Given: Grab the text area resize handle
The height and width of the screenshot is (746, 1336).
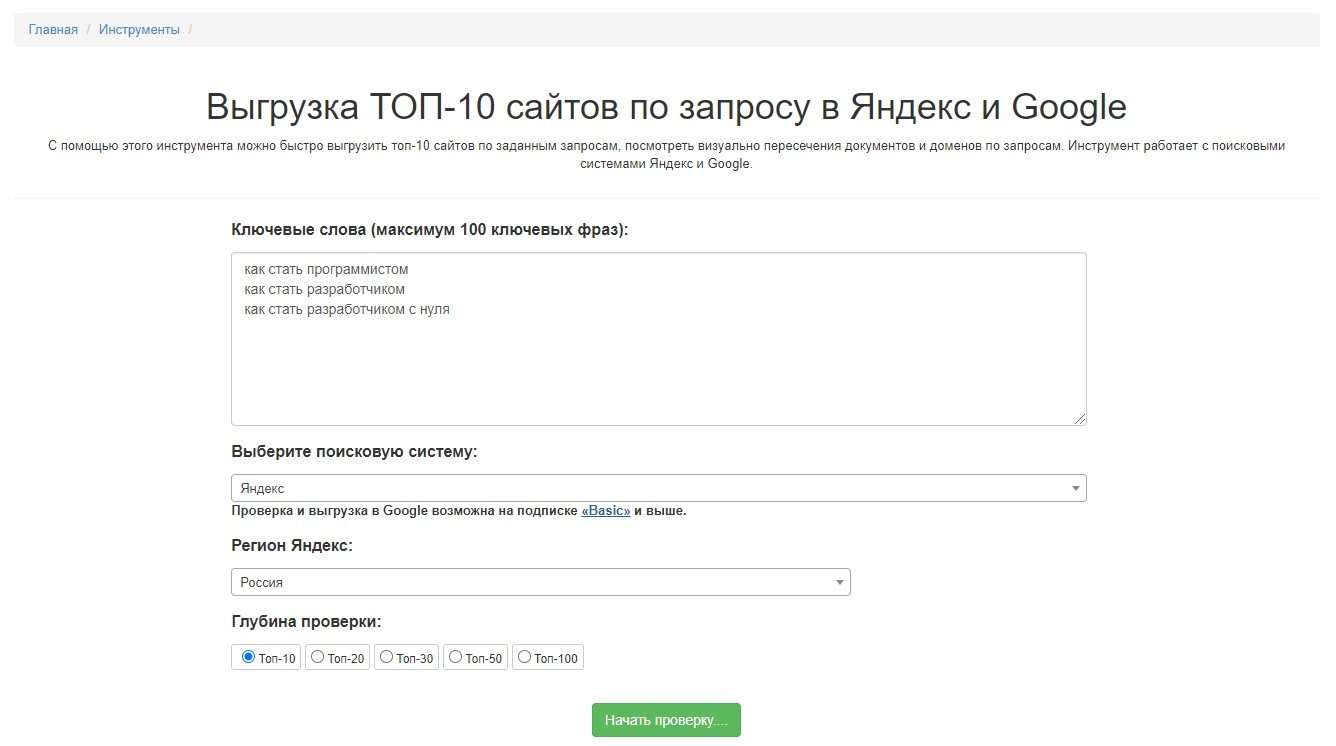Looking at the screenshot, I should point(1080,419).
